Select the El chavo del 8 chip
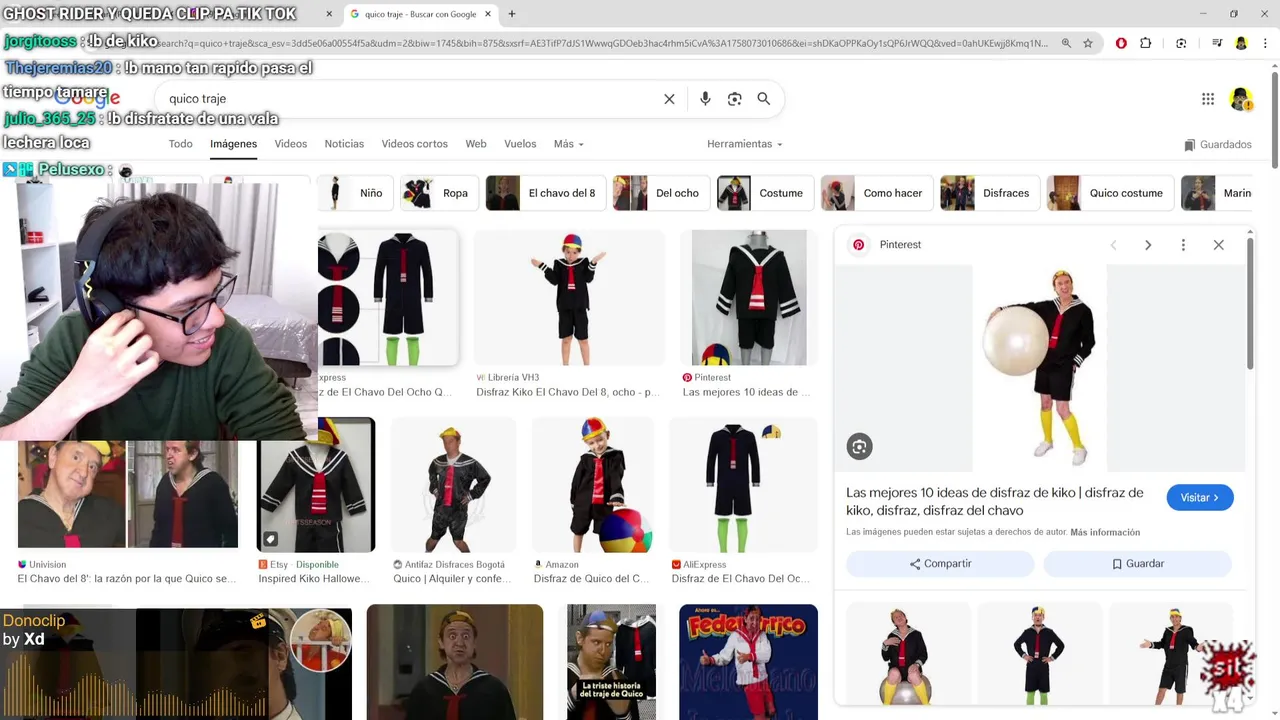The height and width of the screenshot is (720, 1280). click(545, 193)
